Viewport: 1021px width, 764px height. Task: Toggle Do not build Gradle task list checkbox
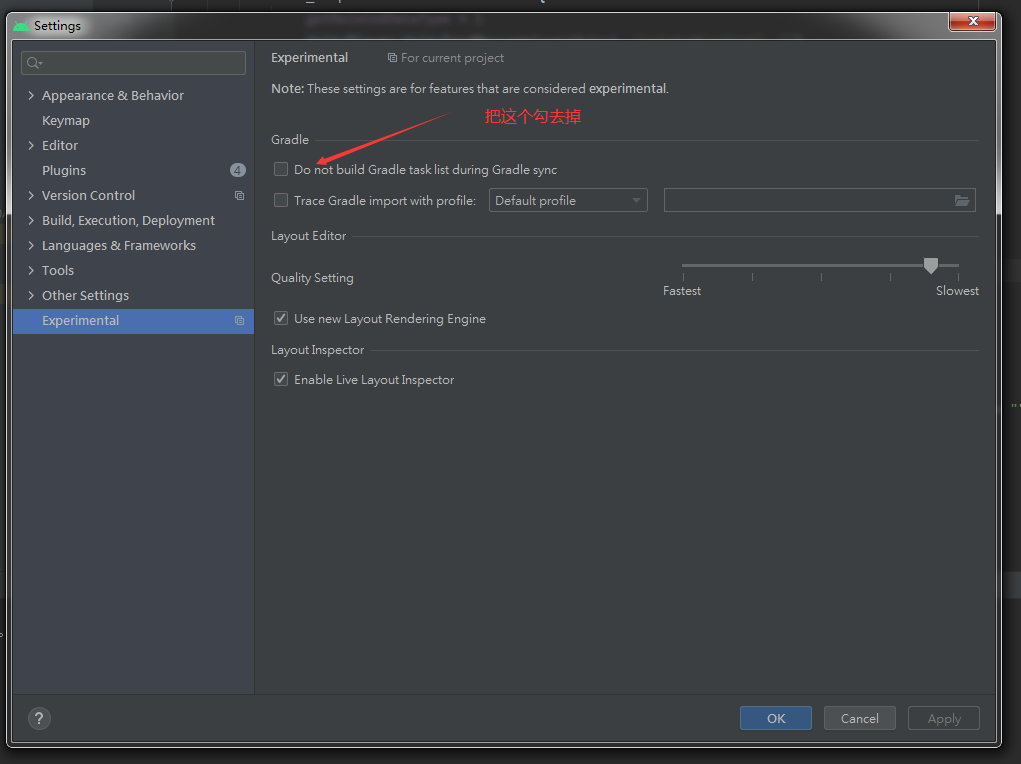point(281,169)
